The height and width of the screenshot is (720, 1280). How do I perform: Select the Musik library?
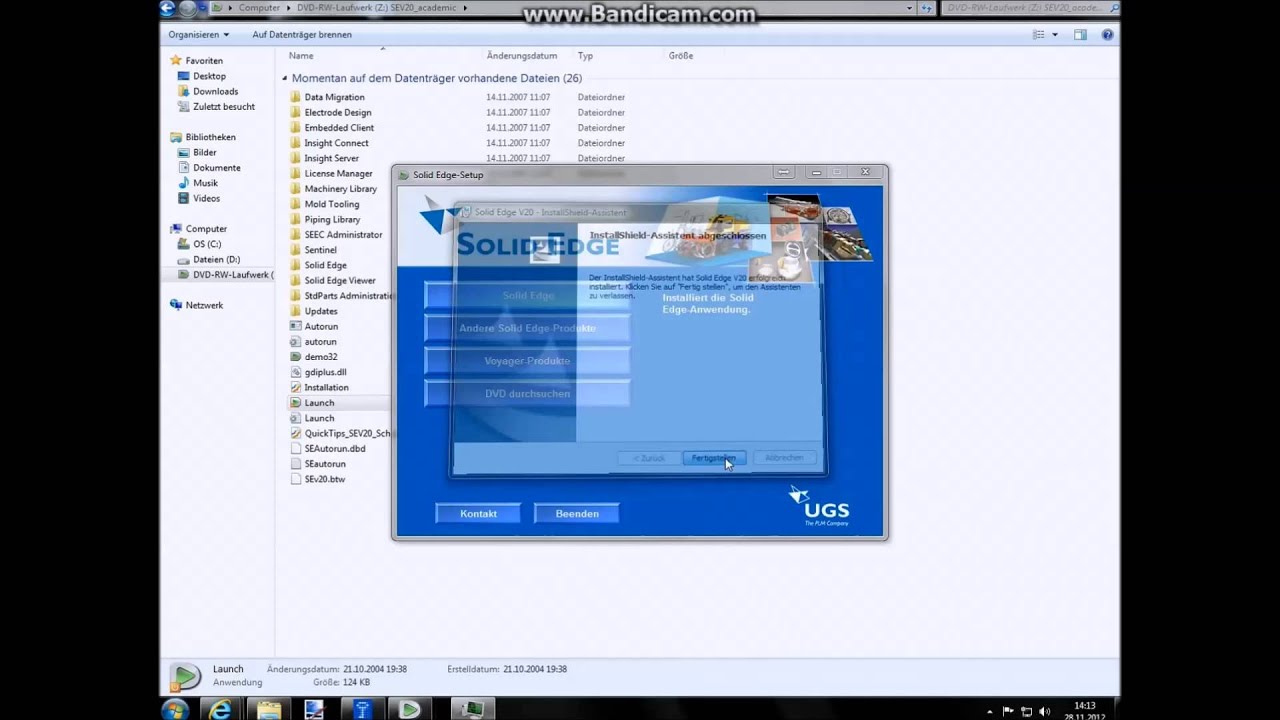tap(205, 183)
